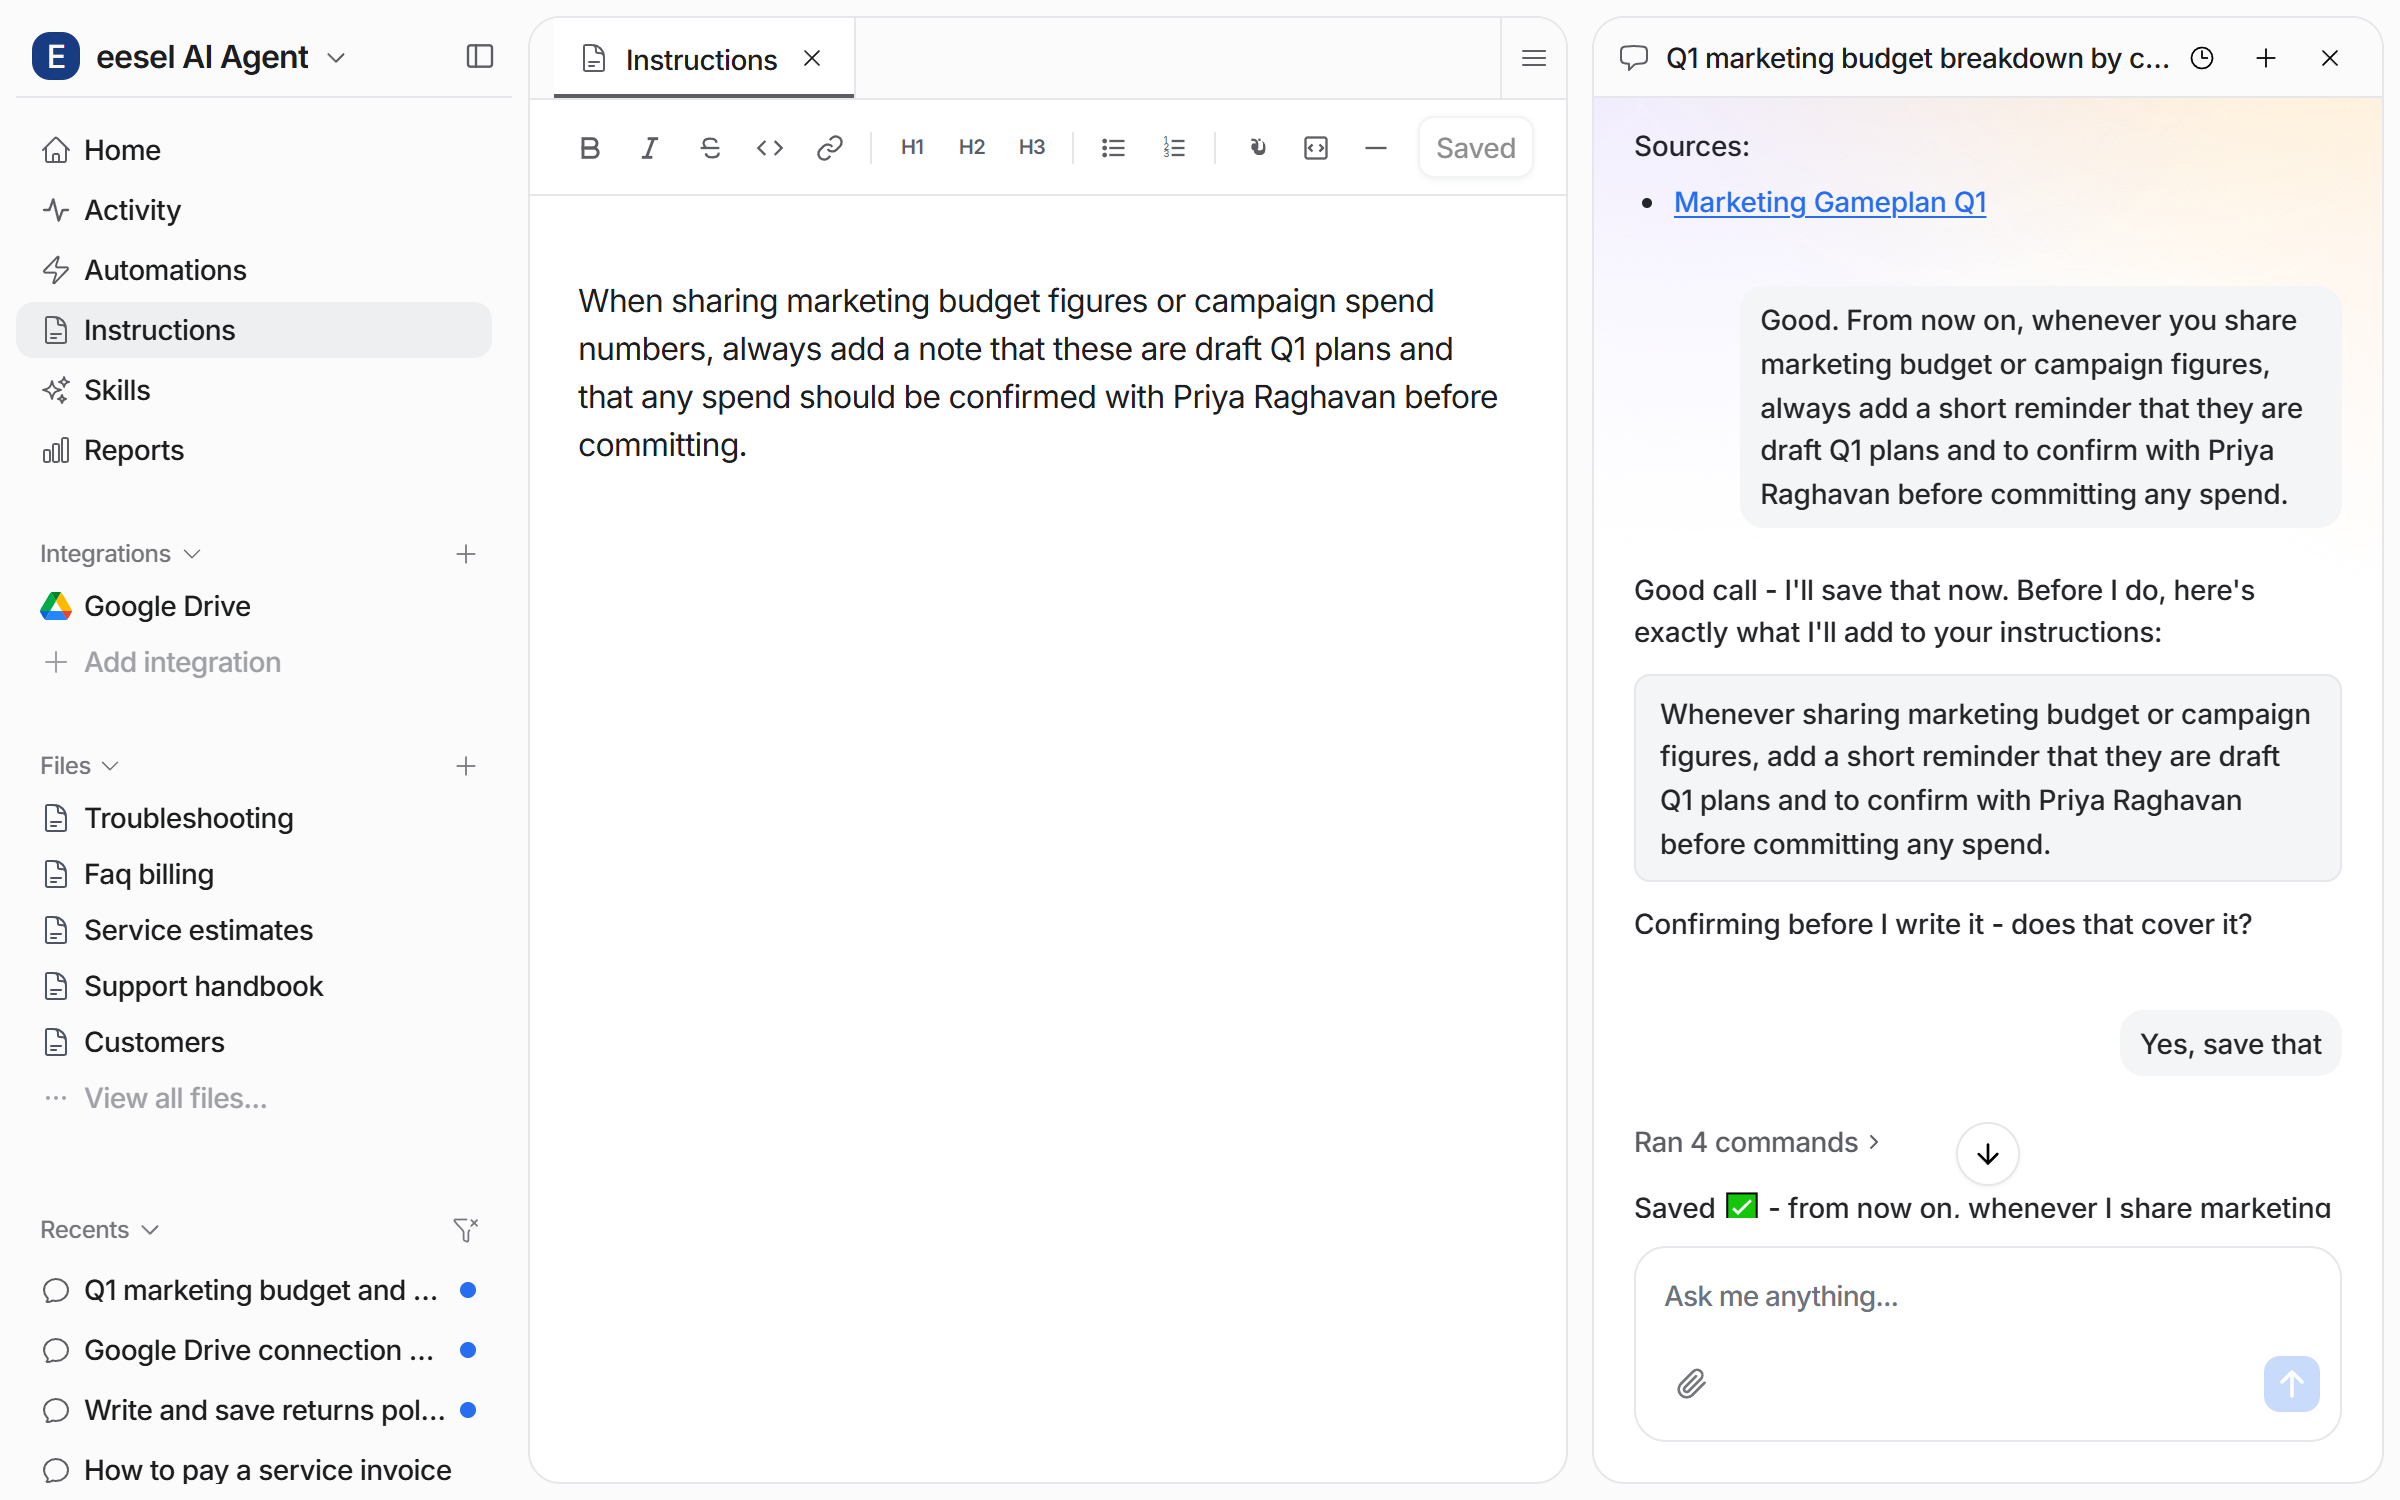Open the Activity page

click(x=254, y=210)
